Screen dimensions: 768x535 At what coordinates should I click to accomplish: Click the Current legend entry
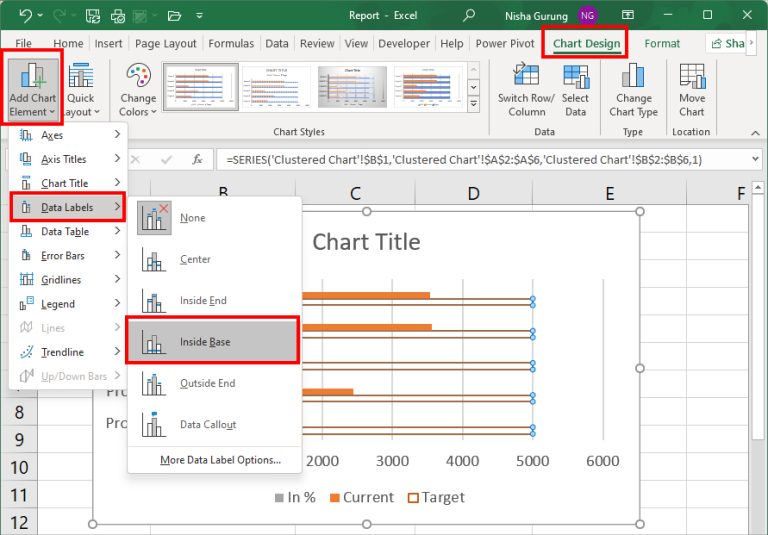pyautogui.click(x=362, y=497)
